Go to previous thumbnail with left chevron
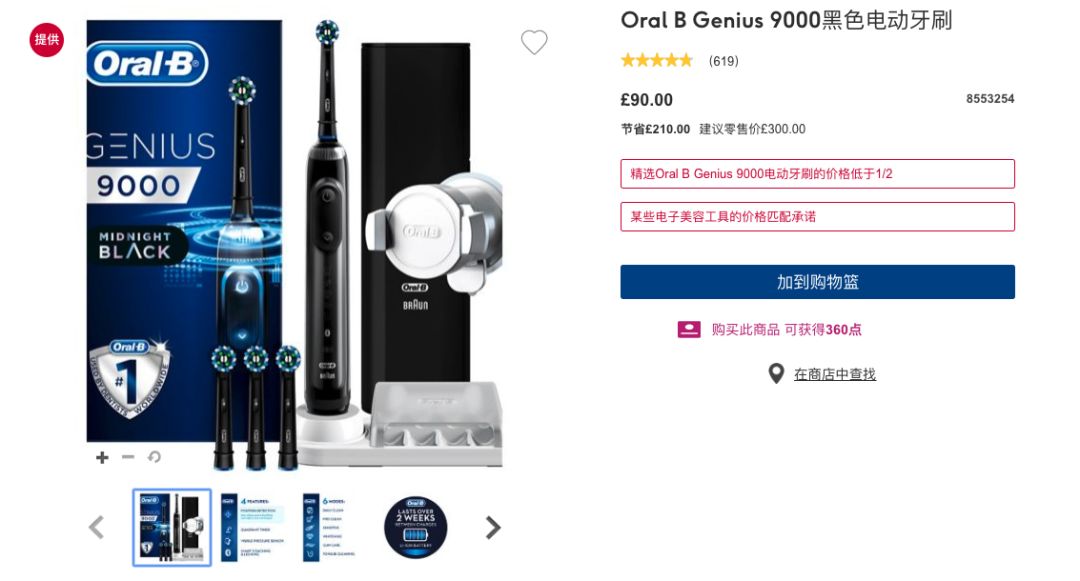Screen dimensions: 1080x581 click(x=97, y=527)
